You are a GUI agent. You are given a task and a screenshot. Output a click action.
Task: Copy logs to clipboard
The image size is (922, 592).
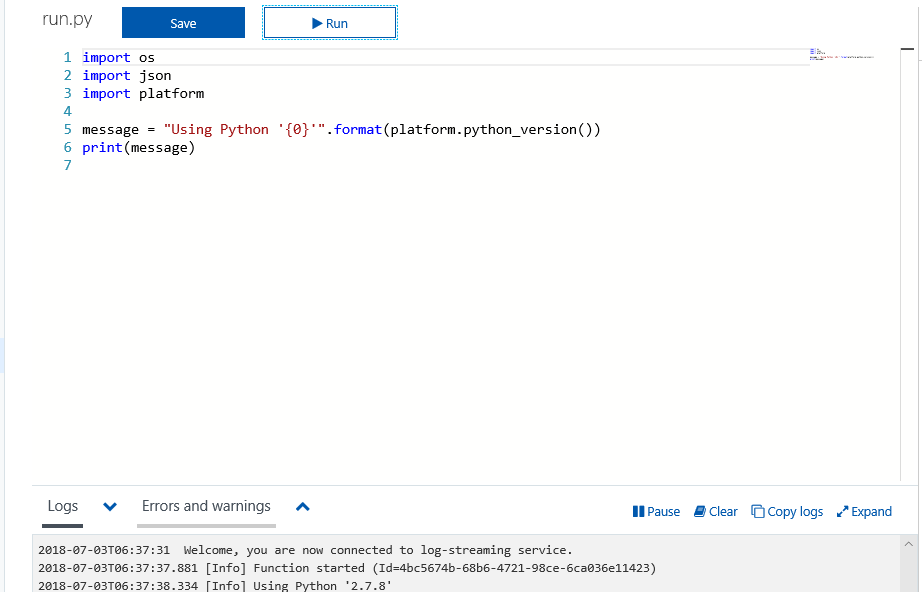(x=787, y=511)
